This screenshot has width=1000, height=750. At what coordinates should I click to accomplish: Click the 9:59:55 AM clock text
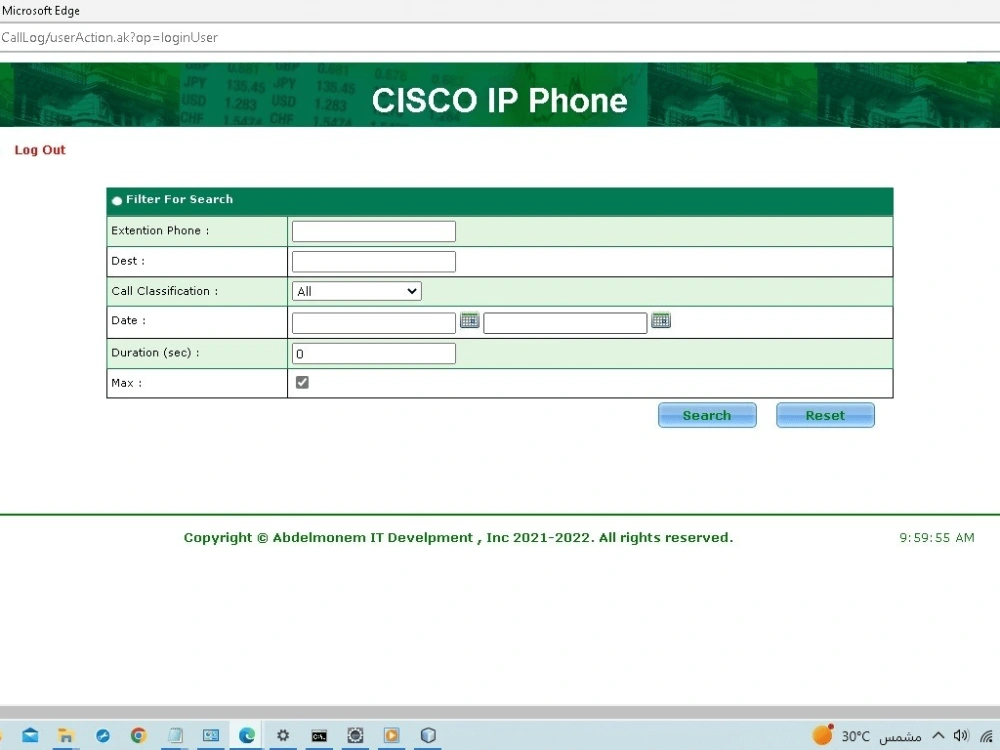(x=937, y=538)
